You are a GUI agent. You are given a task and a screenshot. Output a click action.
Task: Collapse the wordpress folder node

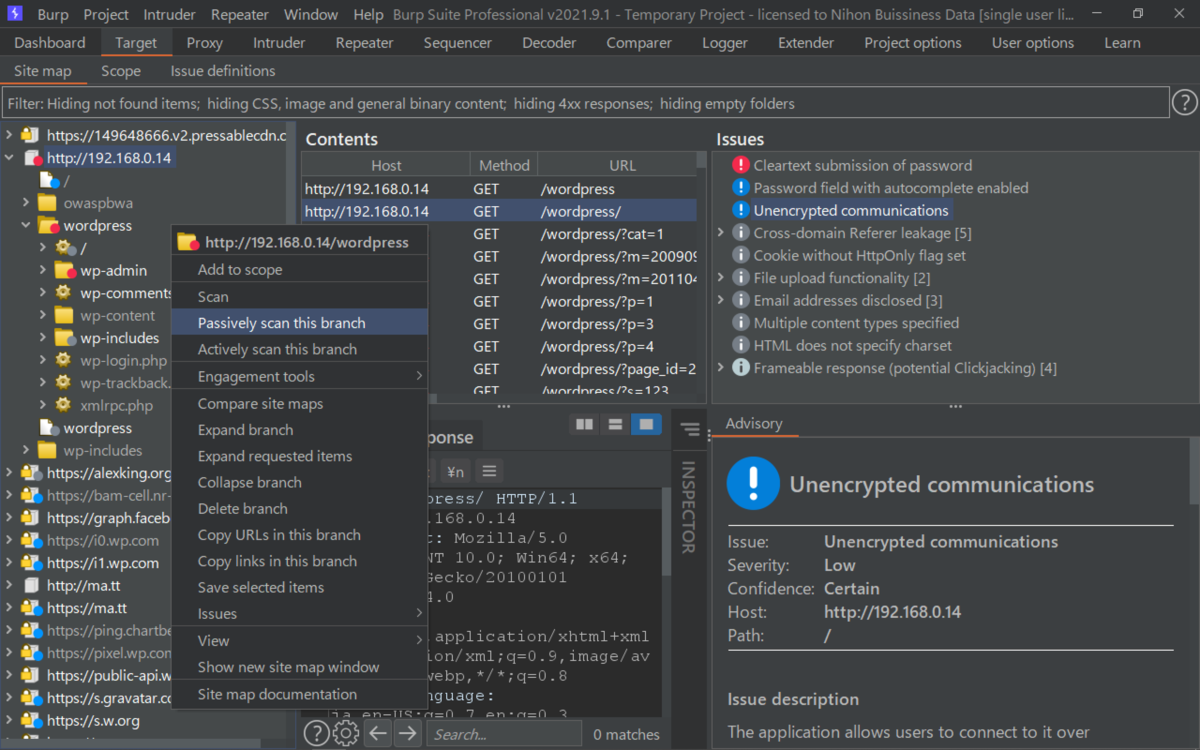(27, 226)
